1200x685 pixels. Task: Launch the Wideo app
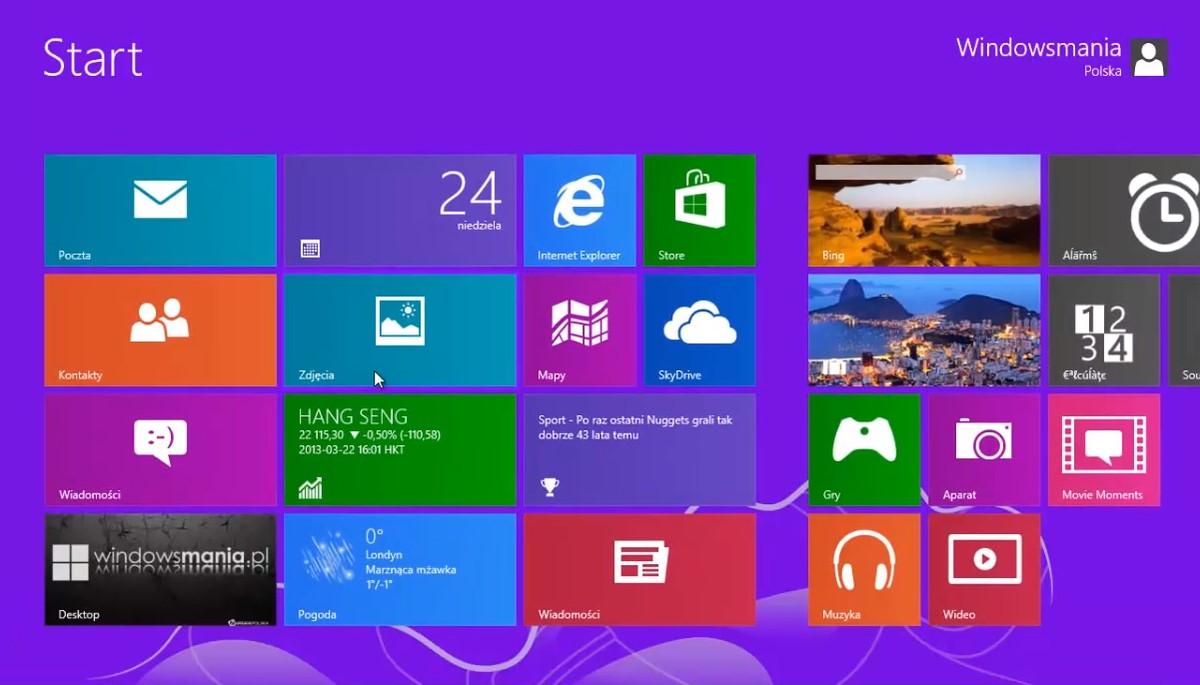tap(985, 570)
